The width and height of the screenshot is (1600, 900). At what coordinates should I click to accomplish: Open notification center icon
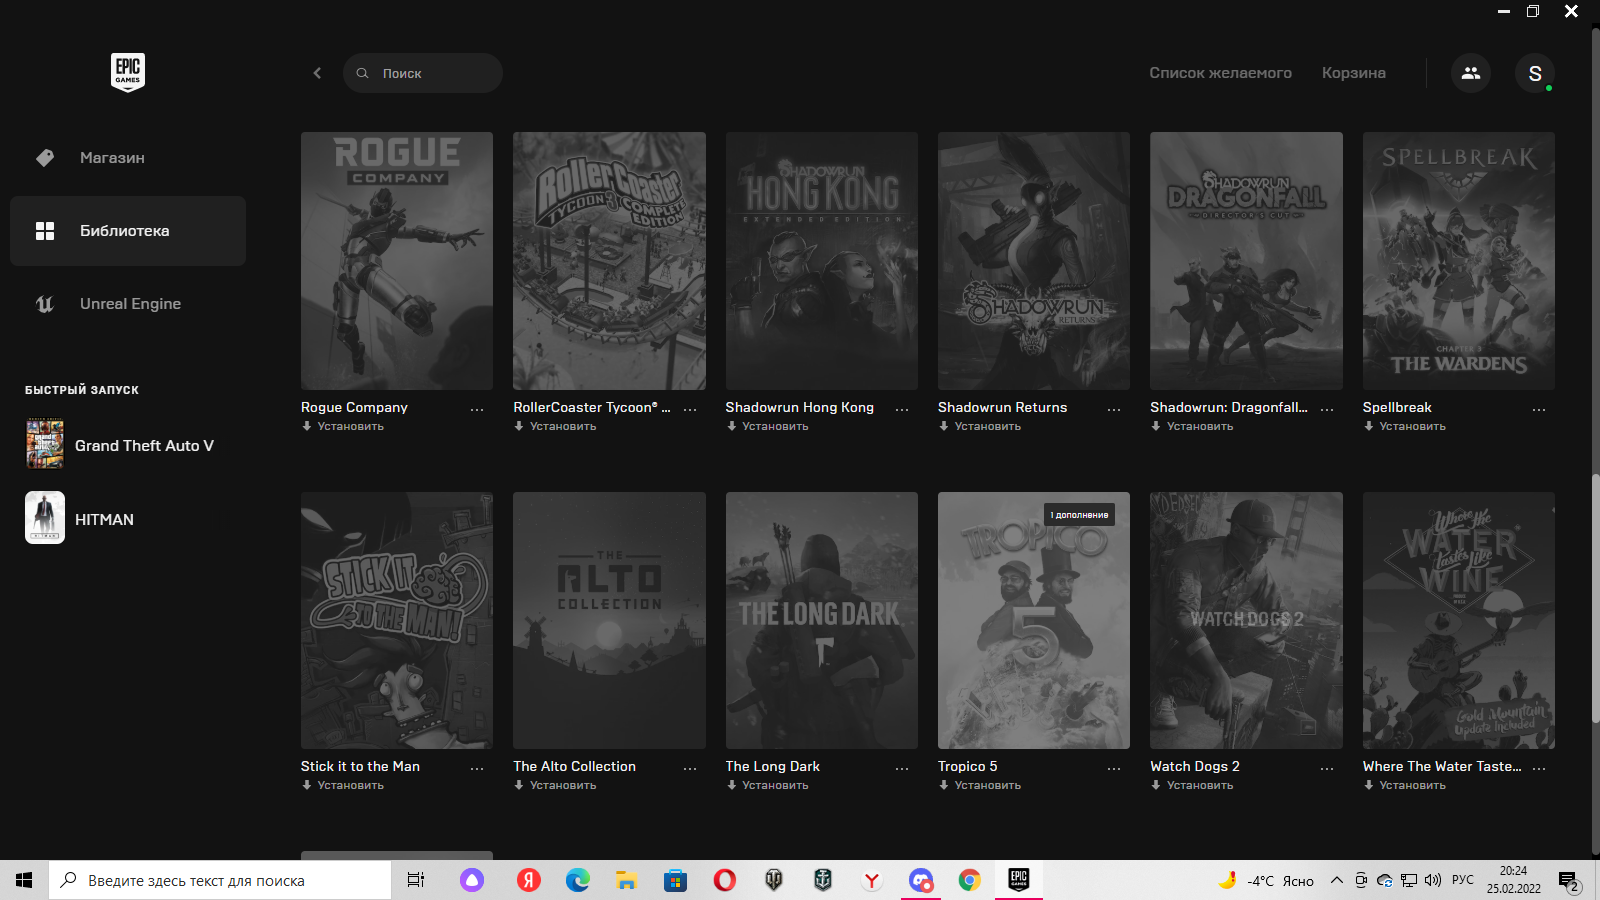pos(1569,881)
